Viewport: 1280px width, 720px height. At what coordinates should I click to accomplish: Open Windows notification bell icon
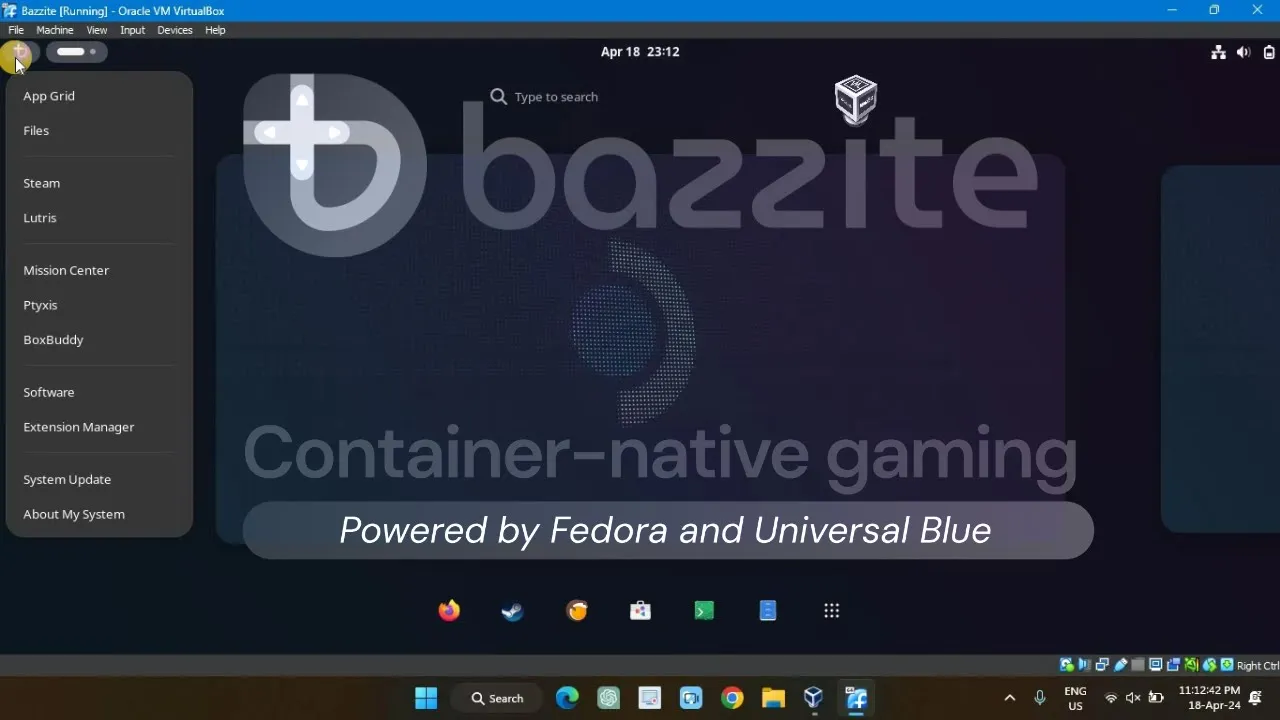click(x=1256, y=698)
